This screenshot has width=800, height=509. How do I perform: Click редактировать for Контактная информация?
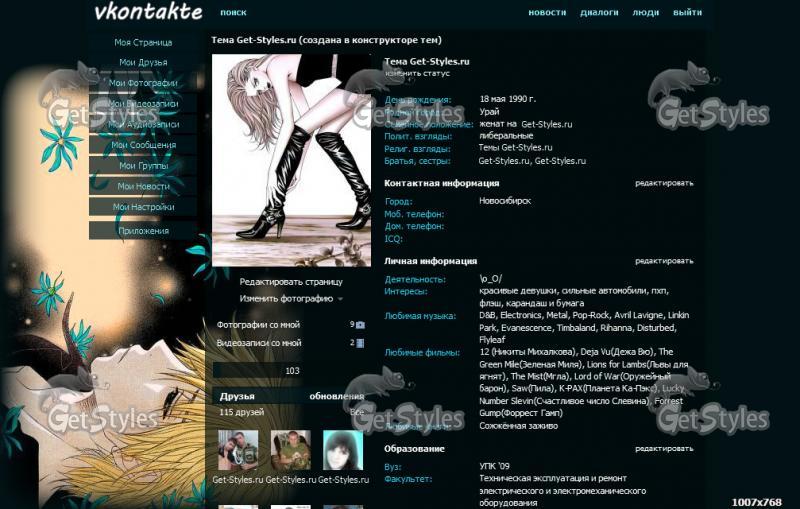[x=664, y=183]
